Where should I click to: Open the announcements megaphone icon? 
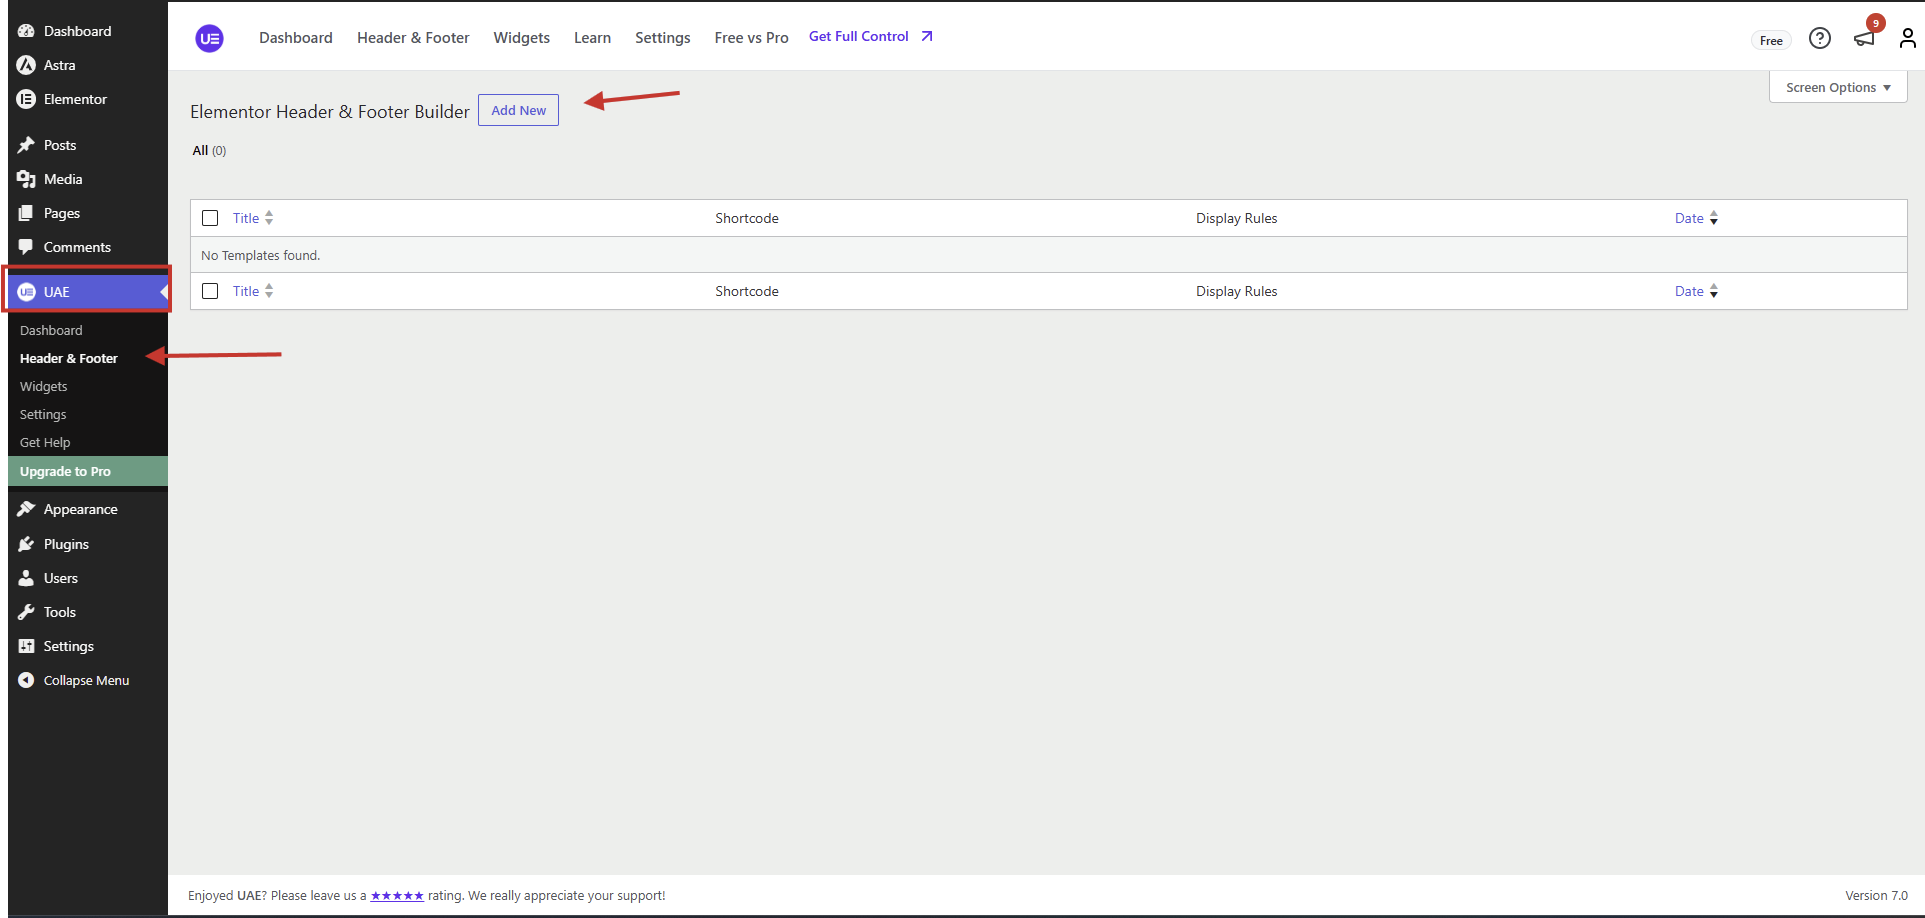pos(1864,39)
